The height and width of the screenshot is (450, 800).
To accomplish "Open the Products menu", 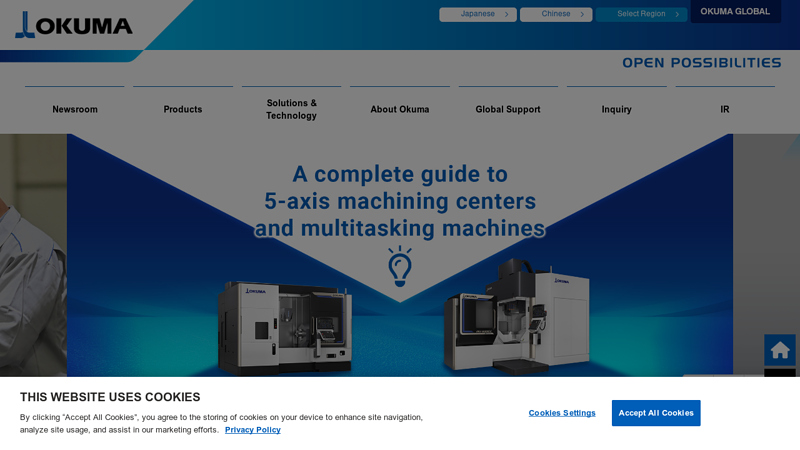I will tap(183, 109).
